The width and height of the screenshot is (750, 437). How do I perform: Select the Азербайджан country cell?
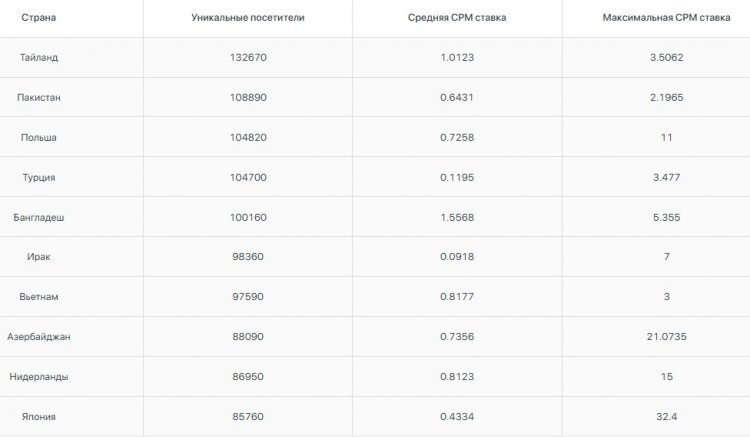[x=39, y=337]
